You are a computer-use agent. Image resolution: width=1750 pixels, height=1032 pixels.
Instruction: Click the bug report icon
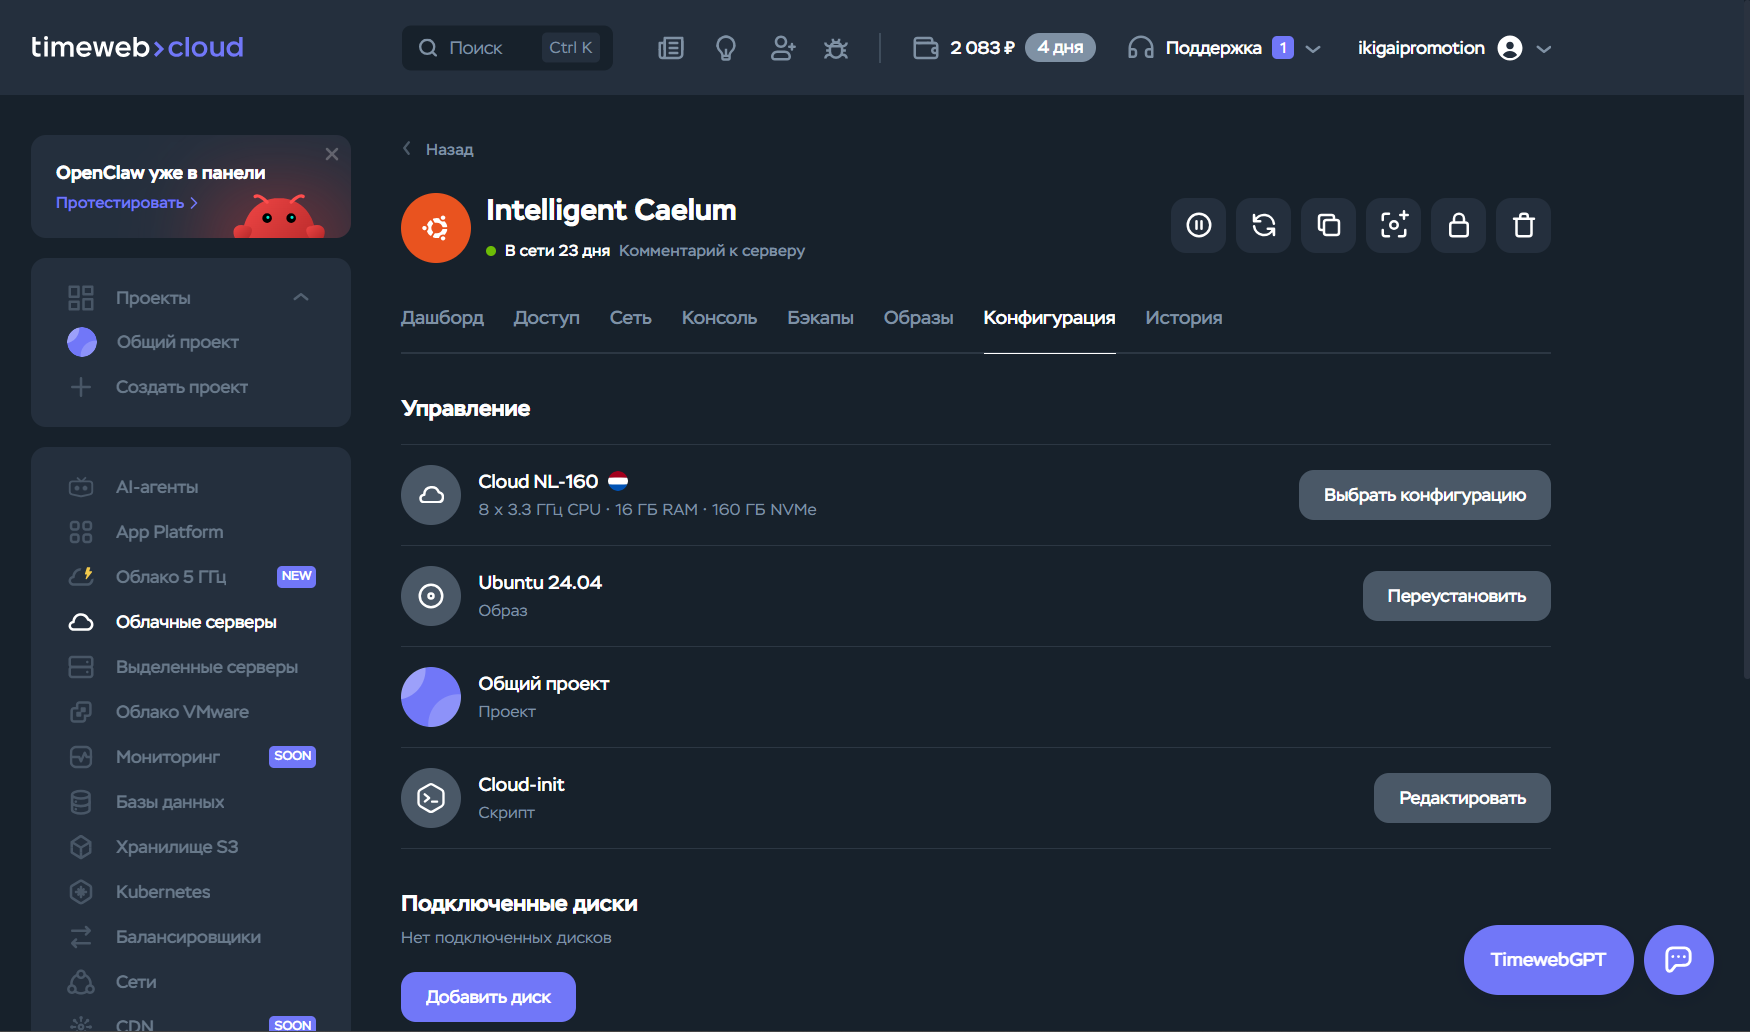836,48
